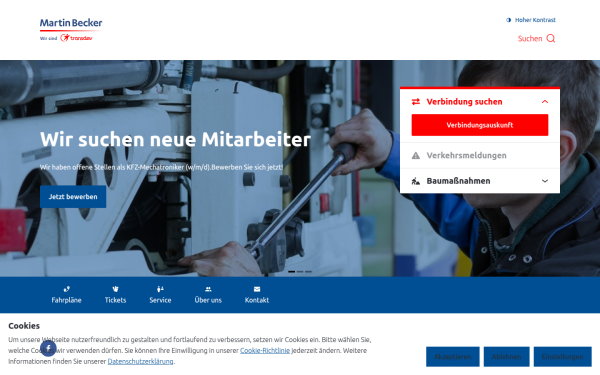600x375 pixels.
Task: Click the Verkehrsmeldungen warning triangle icon
Action: (x=416, y=156)
